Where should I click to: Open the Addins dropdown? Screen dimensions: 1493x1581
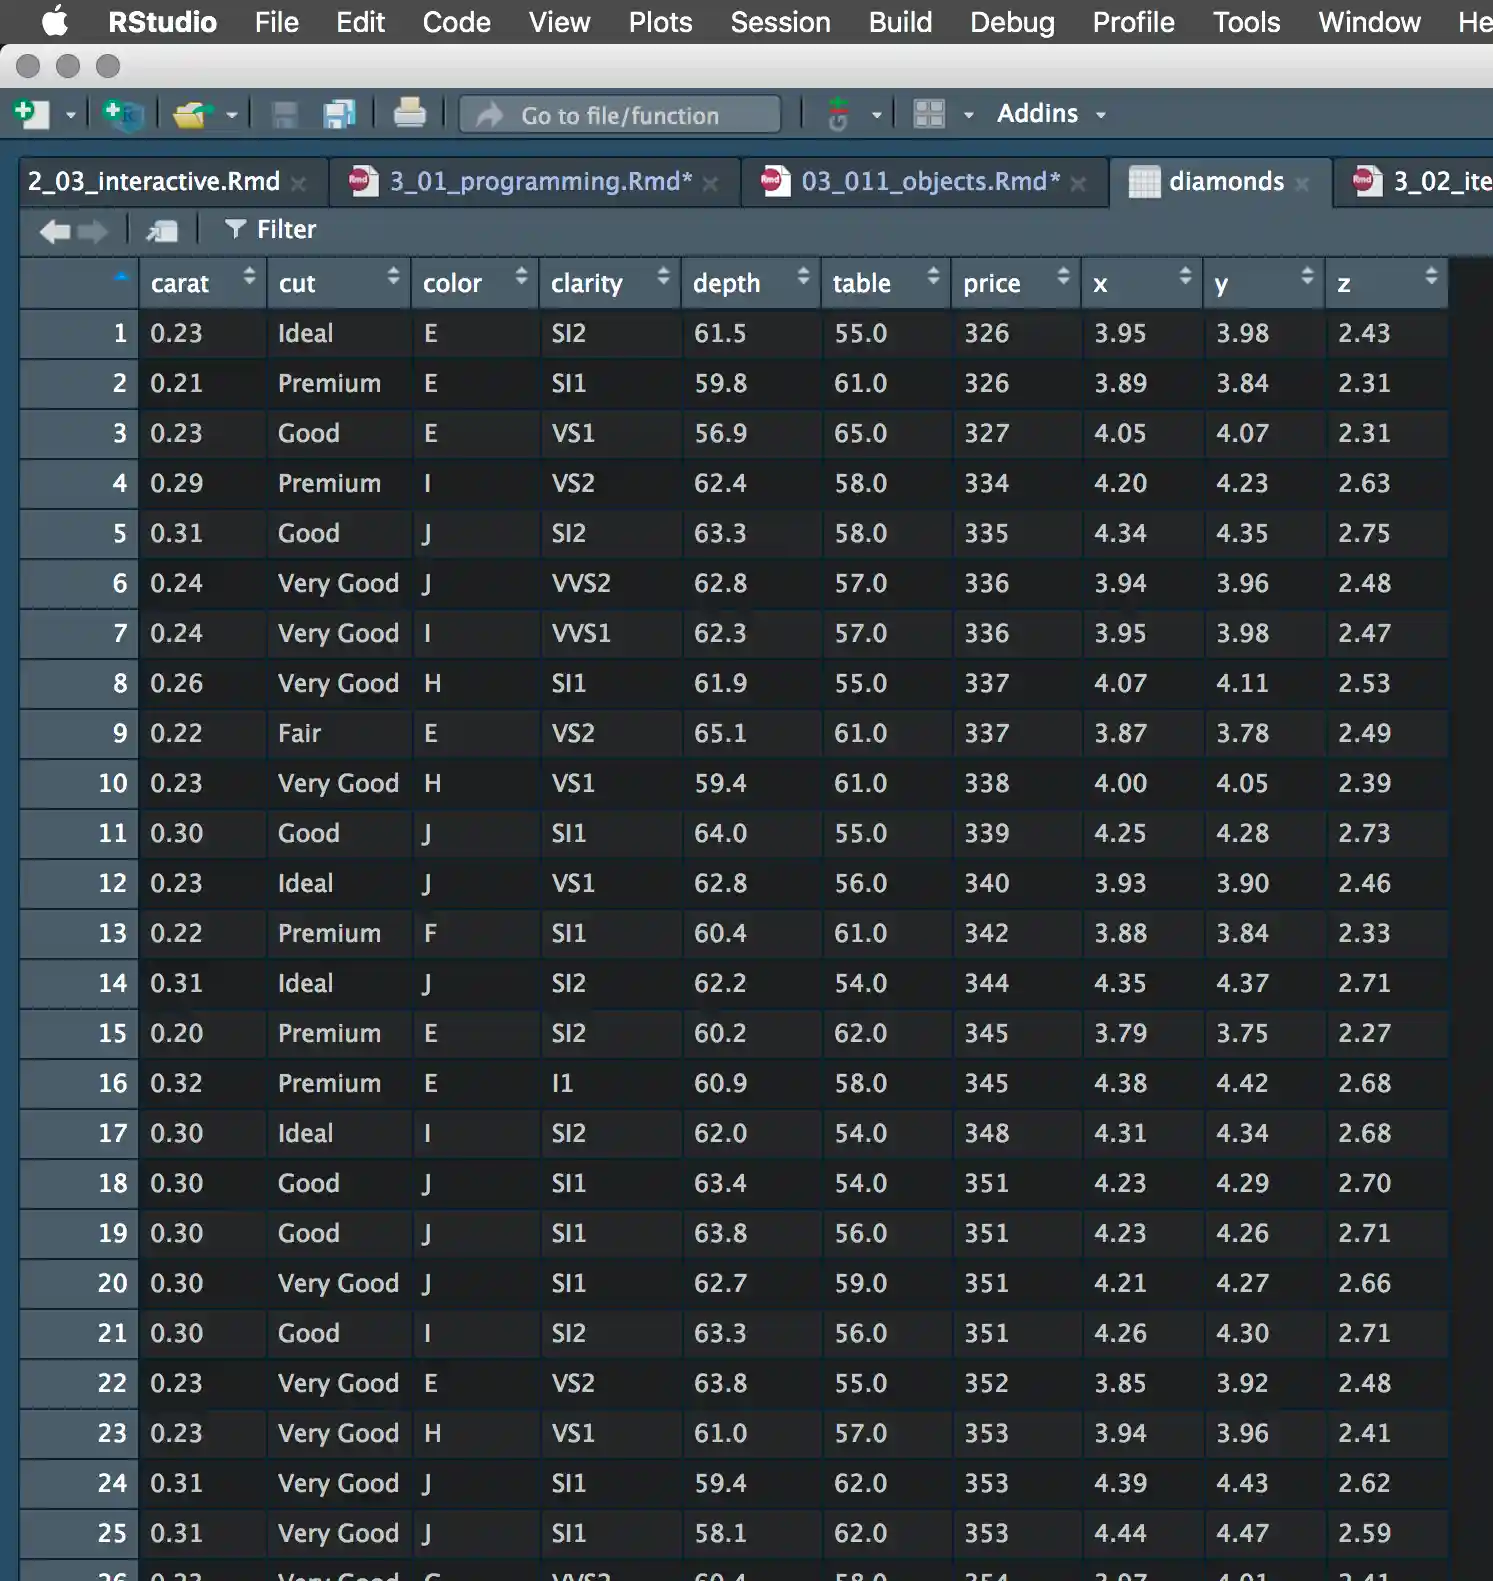pos(1050,114)
